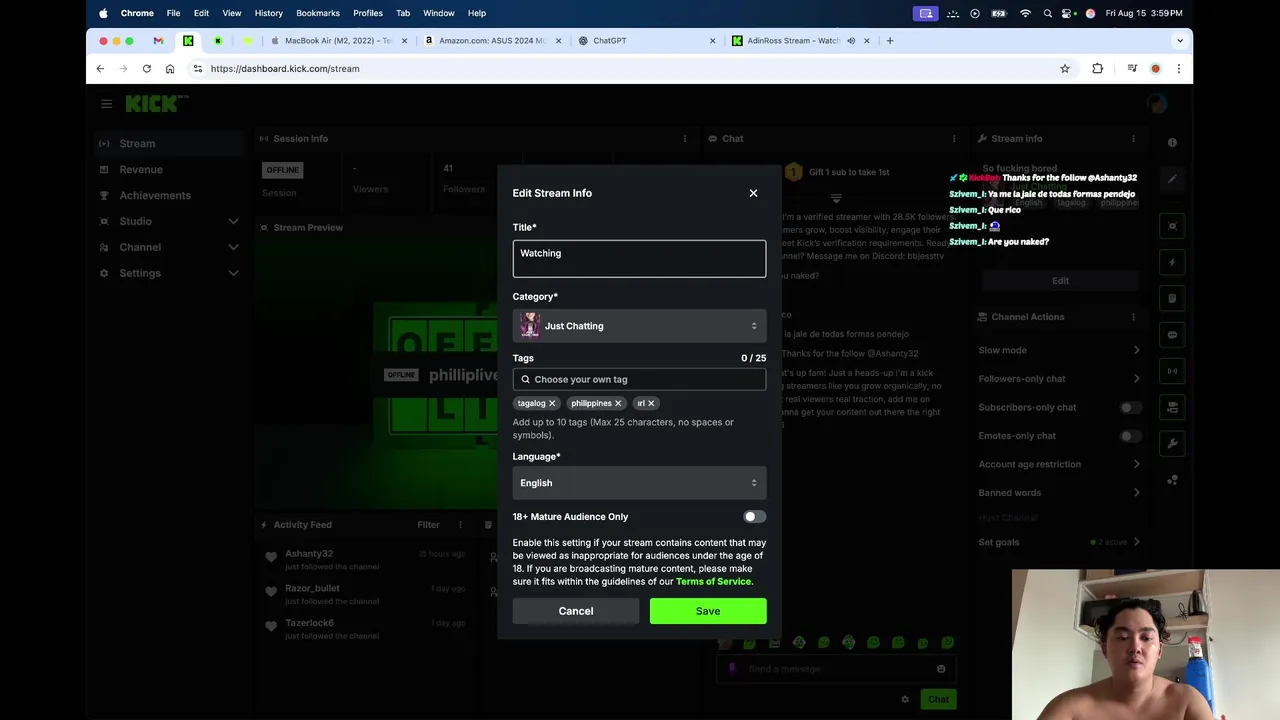Close the Edit Stream Info dialog
Image resolution: width=1280 pixels, height=720 pixels.
click(x=753, y=193)
